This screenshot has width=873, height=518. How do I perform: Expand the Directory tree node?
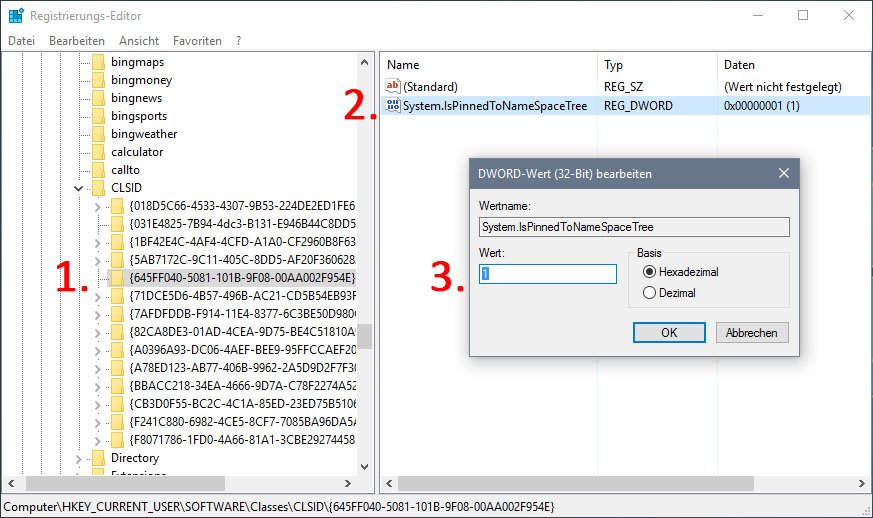point(78,458)
